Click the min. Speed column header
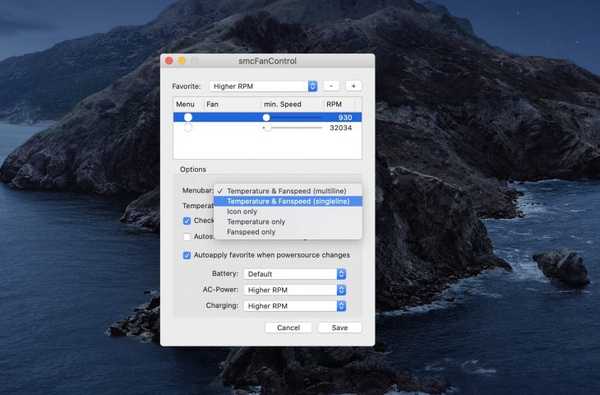The image size is (600, 395). tap(282, 104)
